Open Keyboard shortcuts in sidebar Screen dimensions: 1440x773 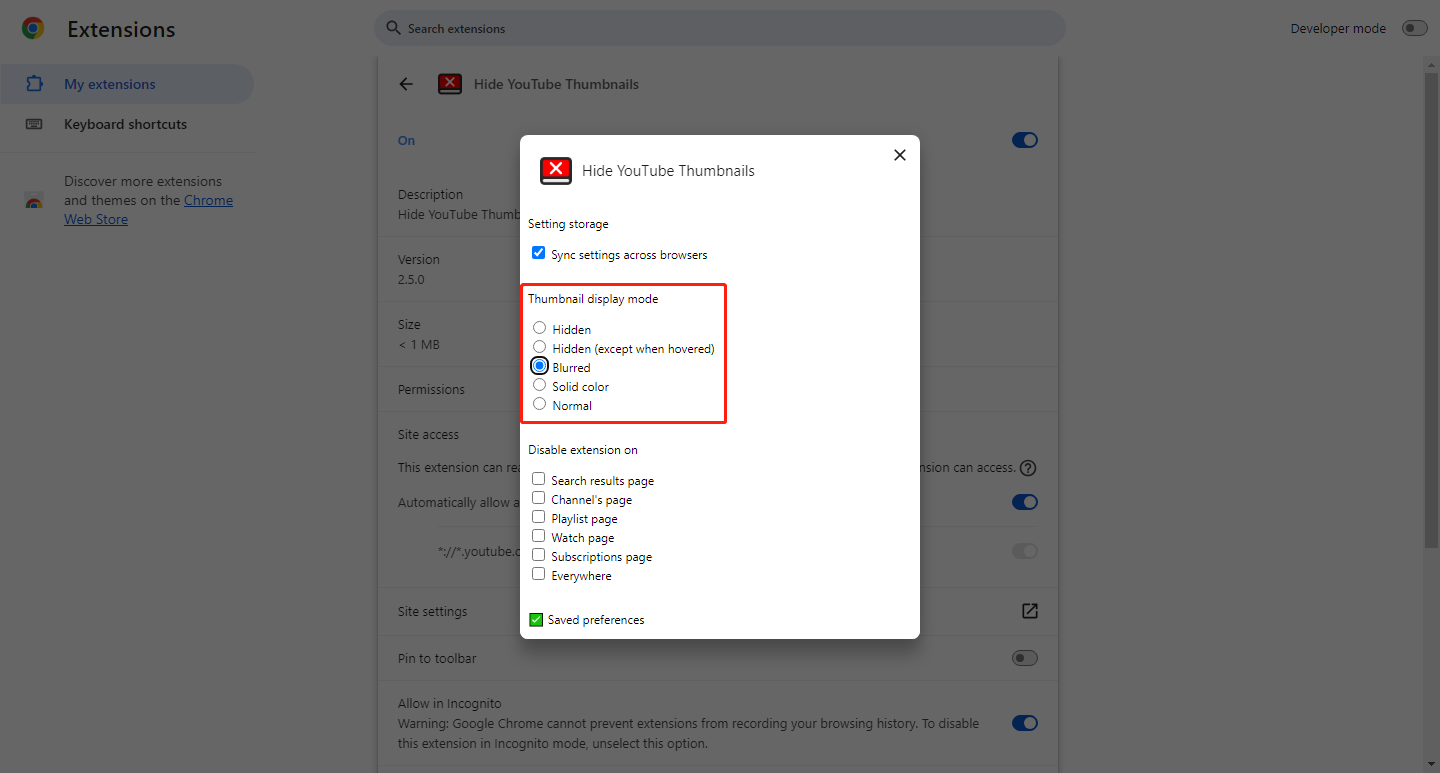click(x=126, y=124)
